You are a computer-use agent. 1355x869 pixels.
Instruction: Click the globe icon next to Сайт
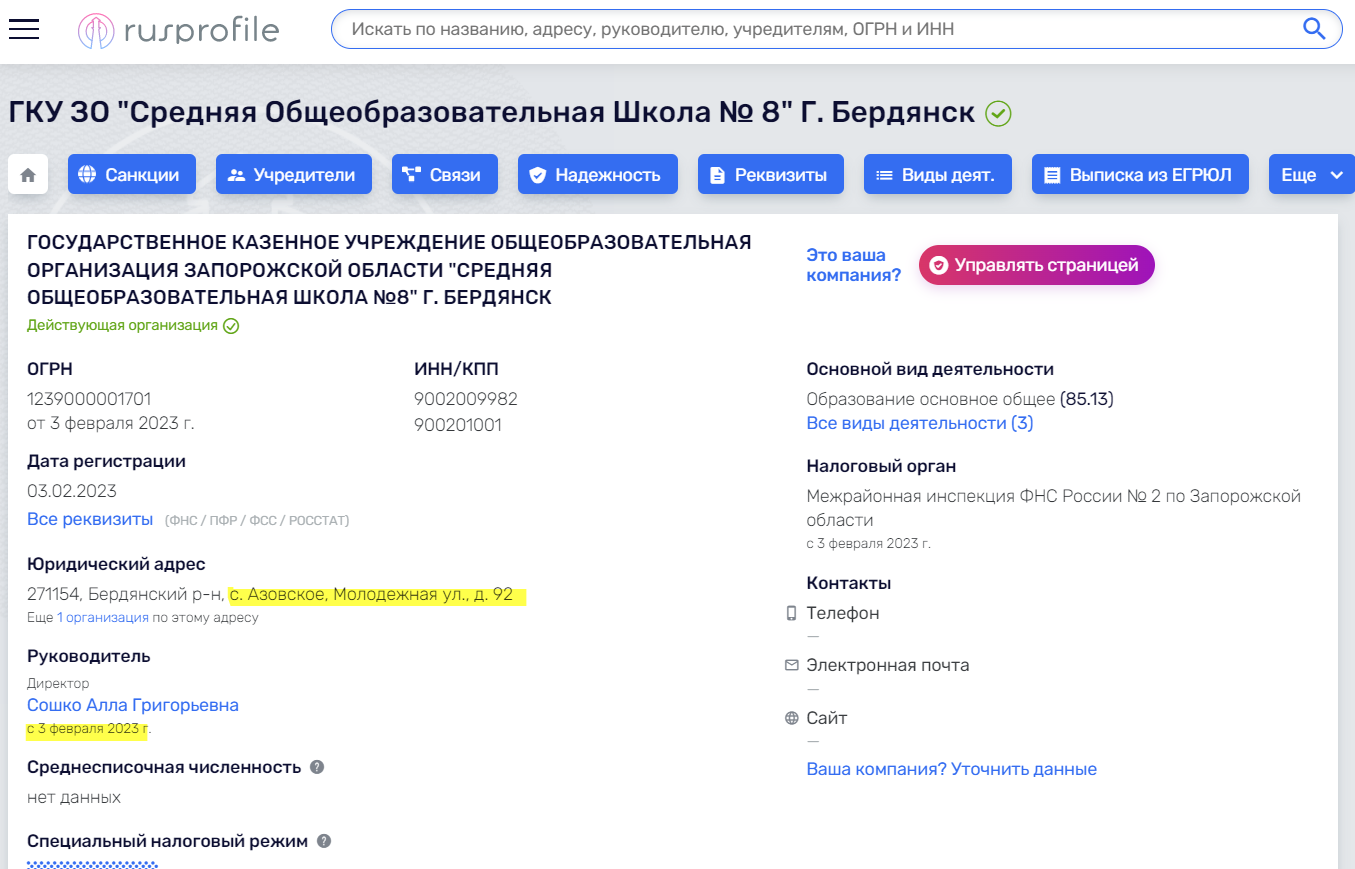[x=791, y=717]
